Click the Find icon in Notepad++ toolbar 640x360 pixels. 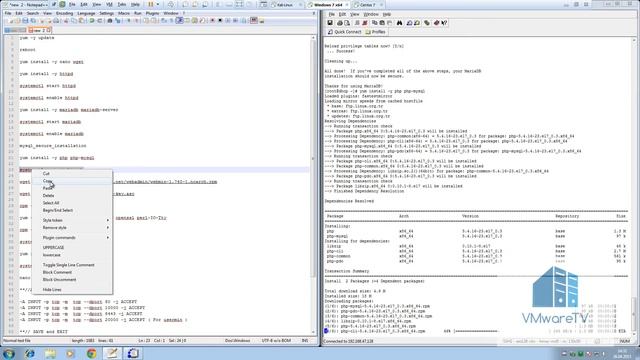pos(110,21)
